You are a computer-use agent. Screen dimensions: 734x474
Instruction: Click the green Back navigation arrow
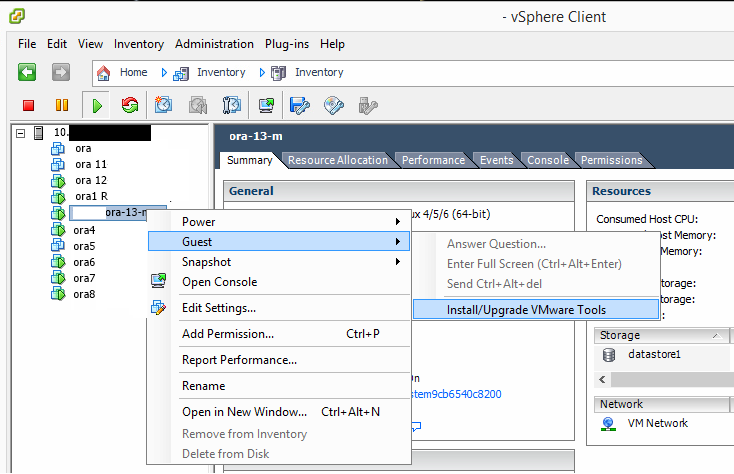click(x=27, y=72)
